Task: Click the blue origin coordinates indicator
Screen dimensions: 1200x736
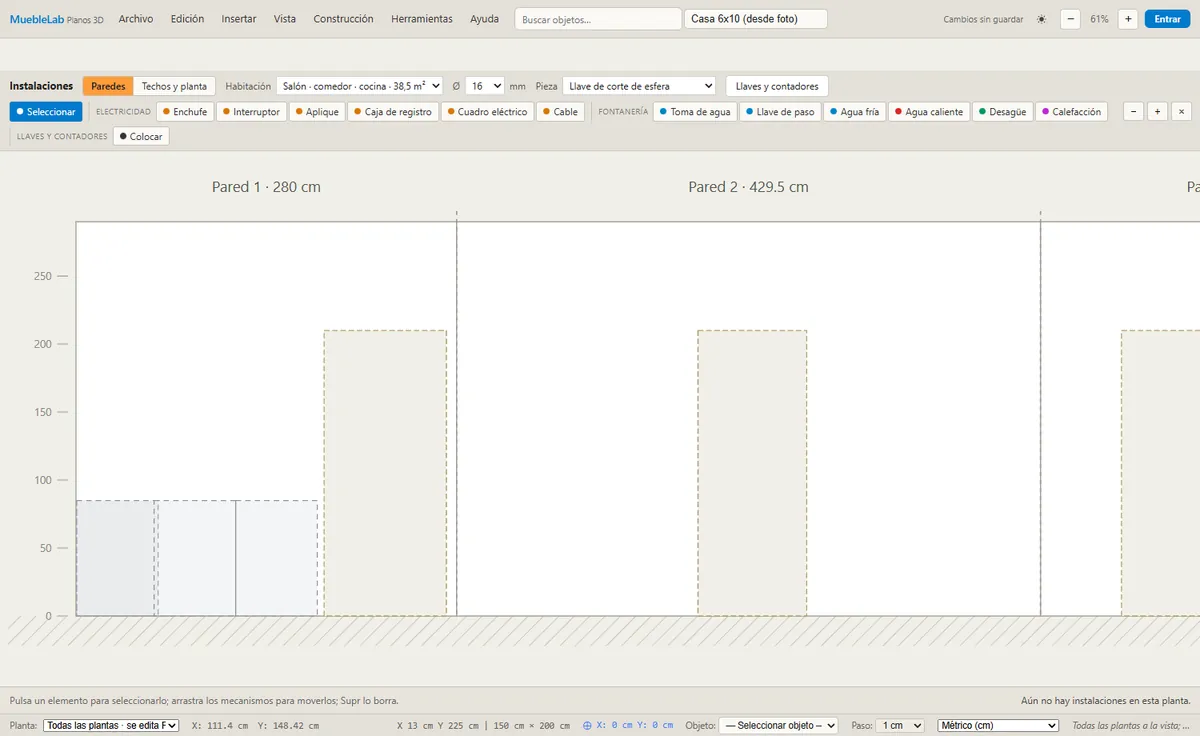Action: [627, 725]
